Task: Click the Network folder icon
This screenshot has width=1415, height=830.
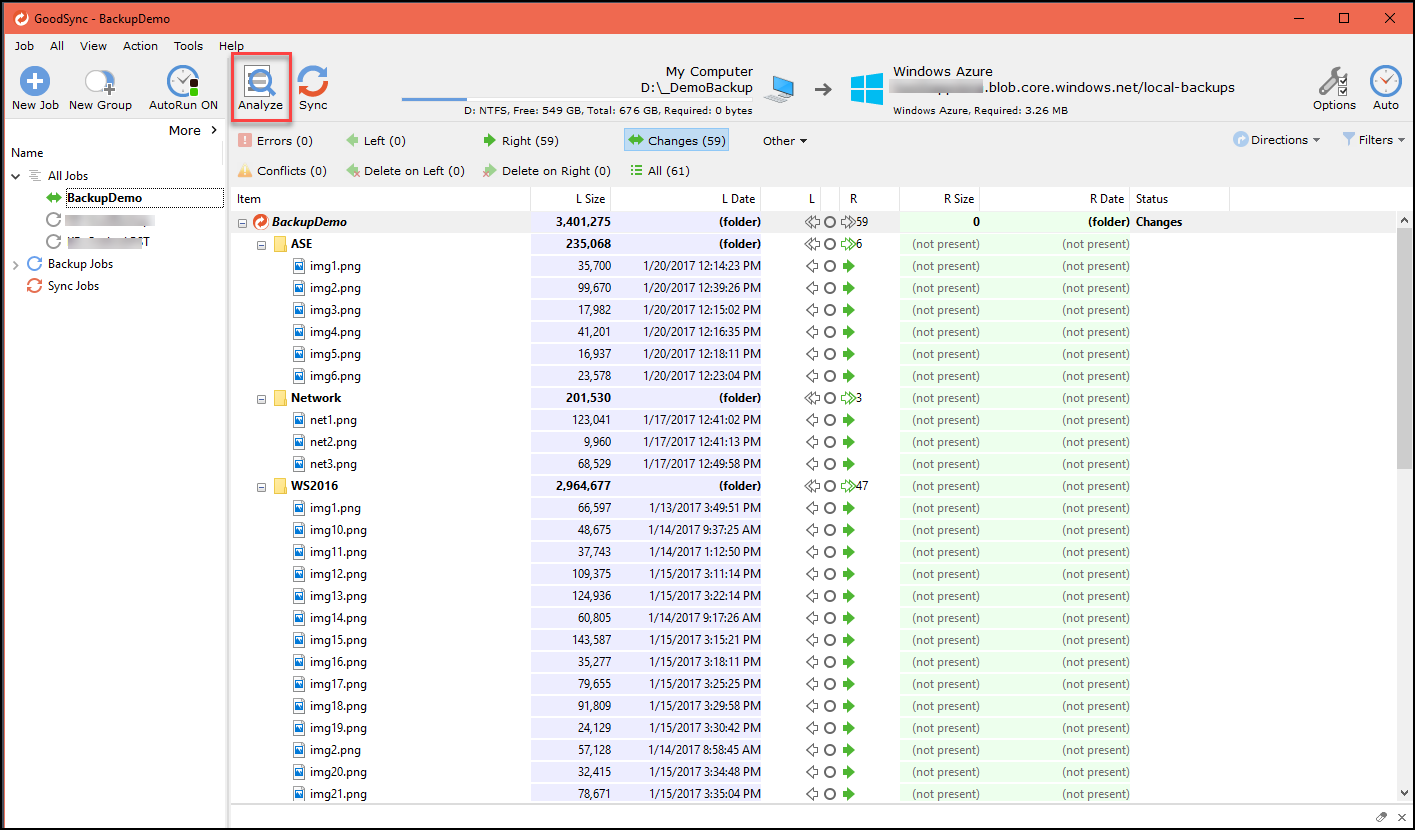Action: click(280, 398)
